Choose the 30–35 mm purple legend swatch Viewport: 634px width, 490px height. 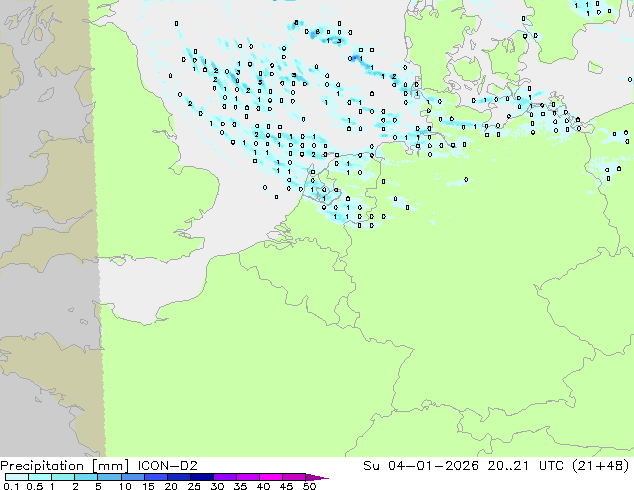click(225, 477)
